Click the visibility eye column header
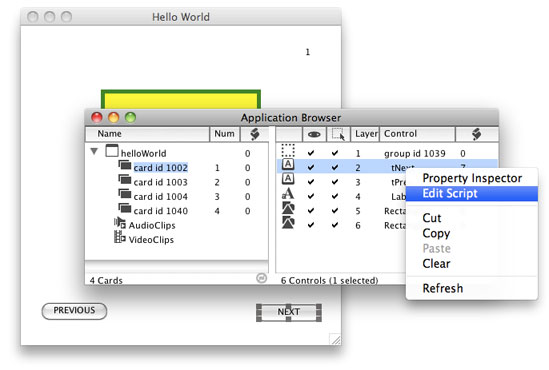549x370 pixels. click(x=314, y=134)
